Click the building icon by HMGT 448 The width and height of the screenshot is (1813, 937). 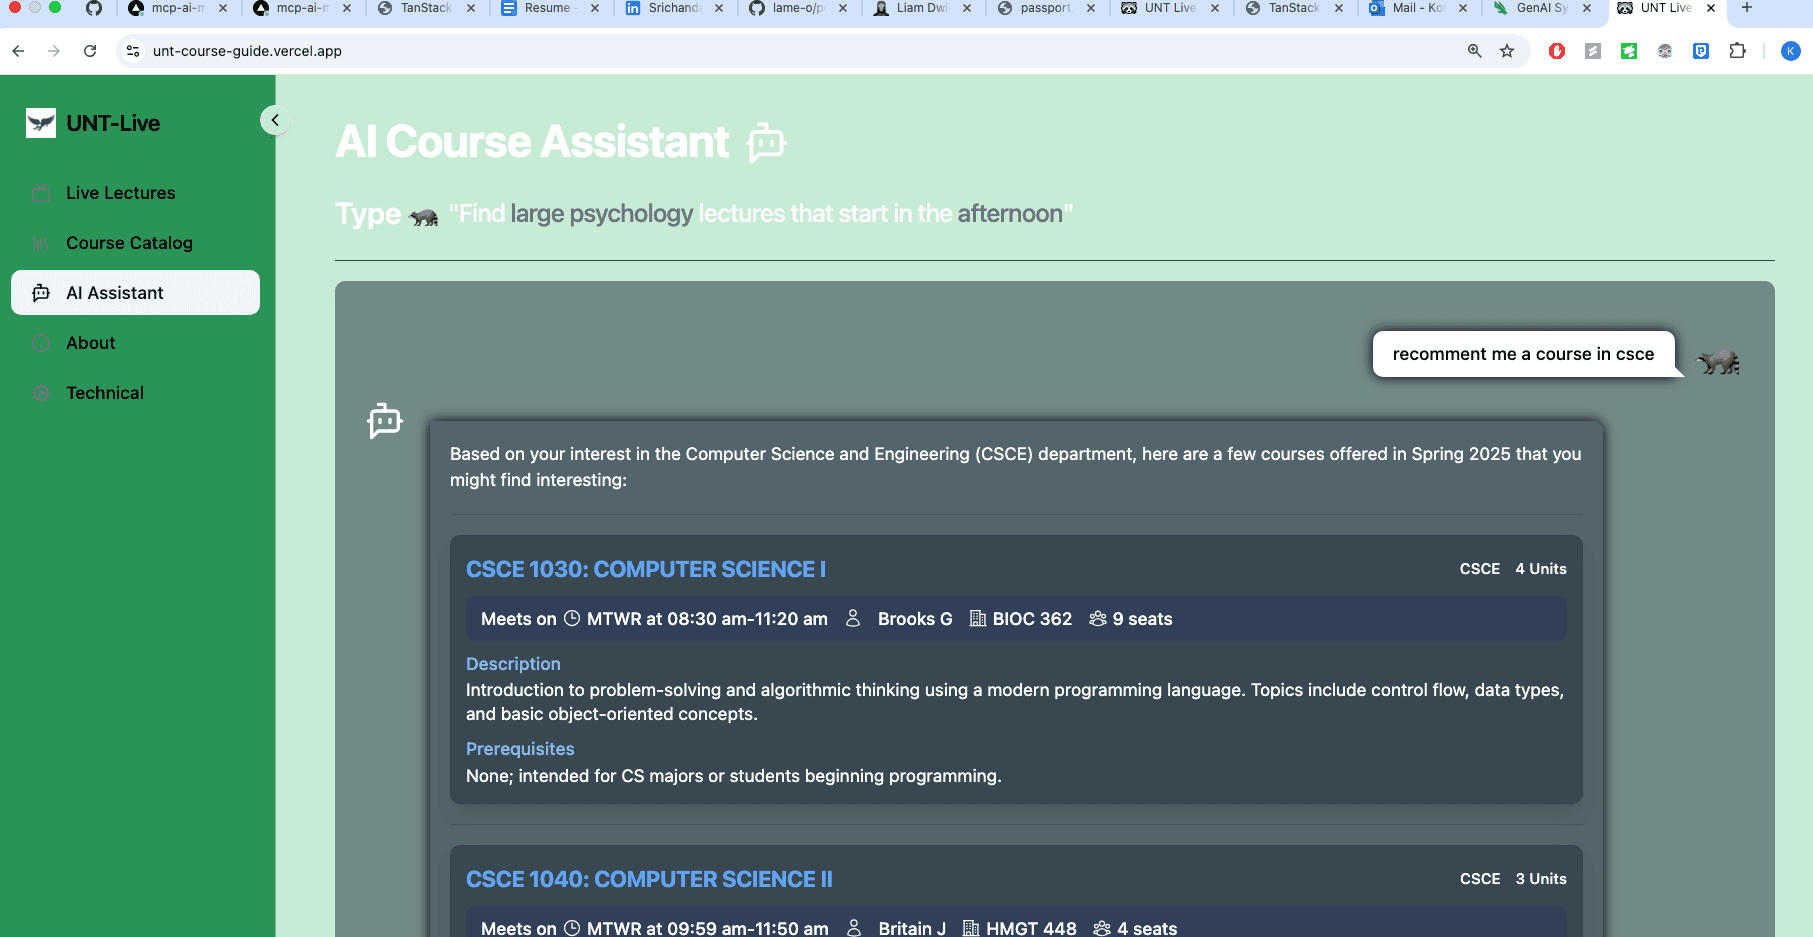971,927
